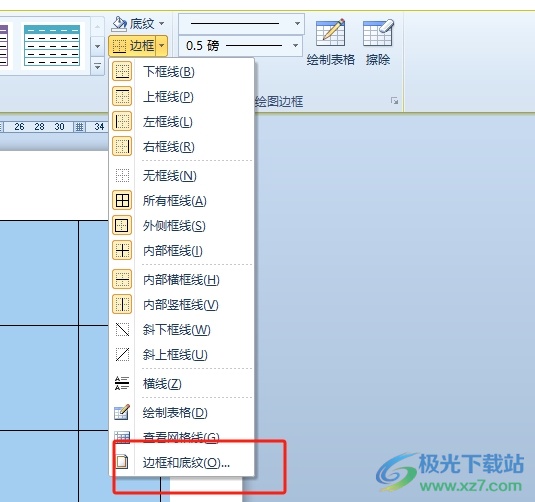Click the 内部框线 inside borders icon
535x502 pixels.
click(122, 250)
